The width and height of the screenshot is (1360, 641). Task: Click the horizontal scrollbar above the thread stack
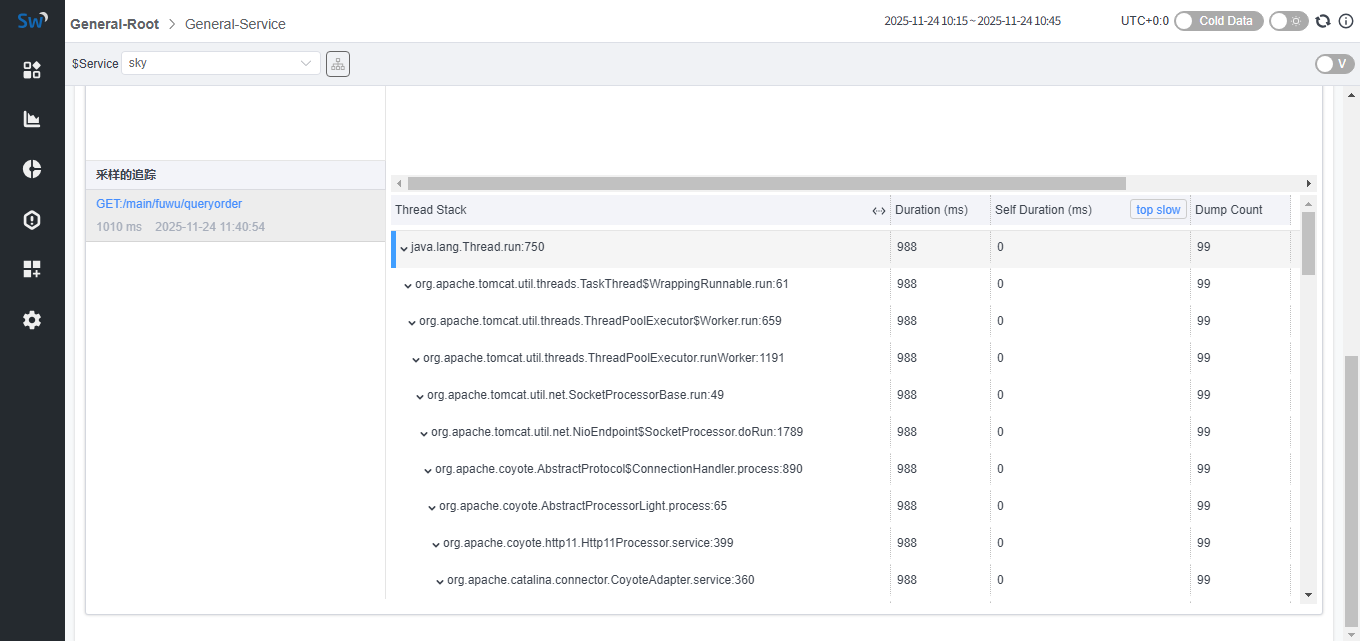click(x=766, y=183)
